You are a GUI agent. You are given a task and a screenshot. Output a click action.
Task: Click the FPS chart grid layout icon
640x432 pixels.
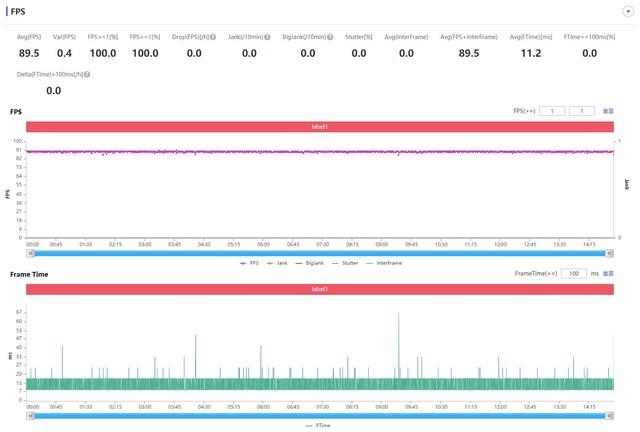point(608,111)
